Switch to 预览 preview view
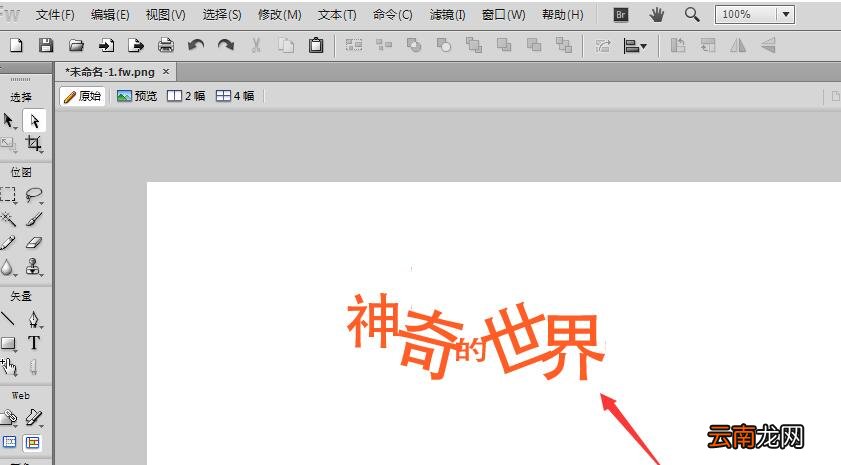The width and height of the screenshot is (841, 465). click(x=137, y=96)
